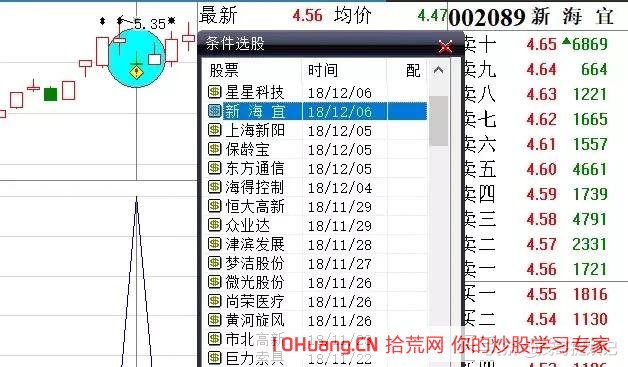Click the 18/11/28 date cell
Image resolution: width=628 pixels, height=367 pixels.
point(340,245)
